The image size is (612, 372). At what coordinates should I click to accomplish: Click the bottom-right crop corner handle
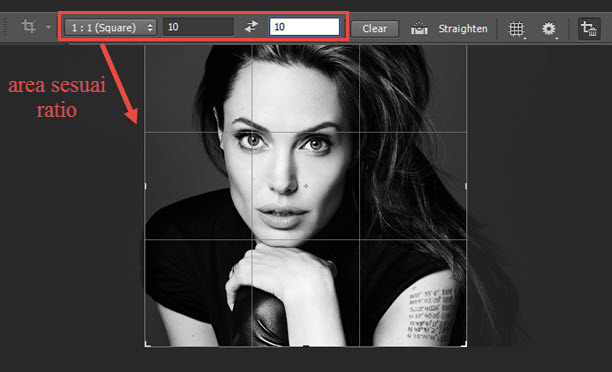pyautogui.click(x=464, y=344)
